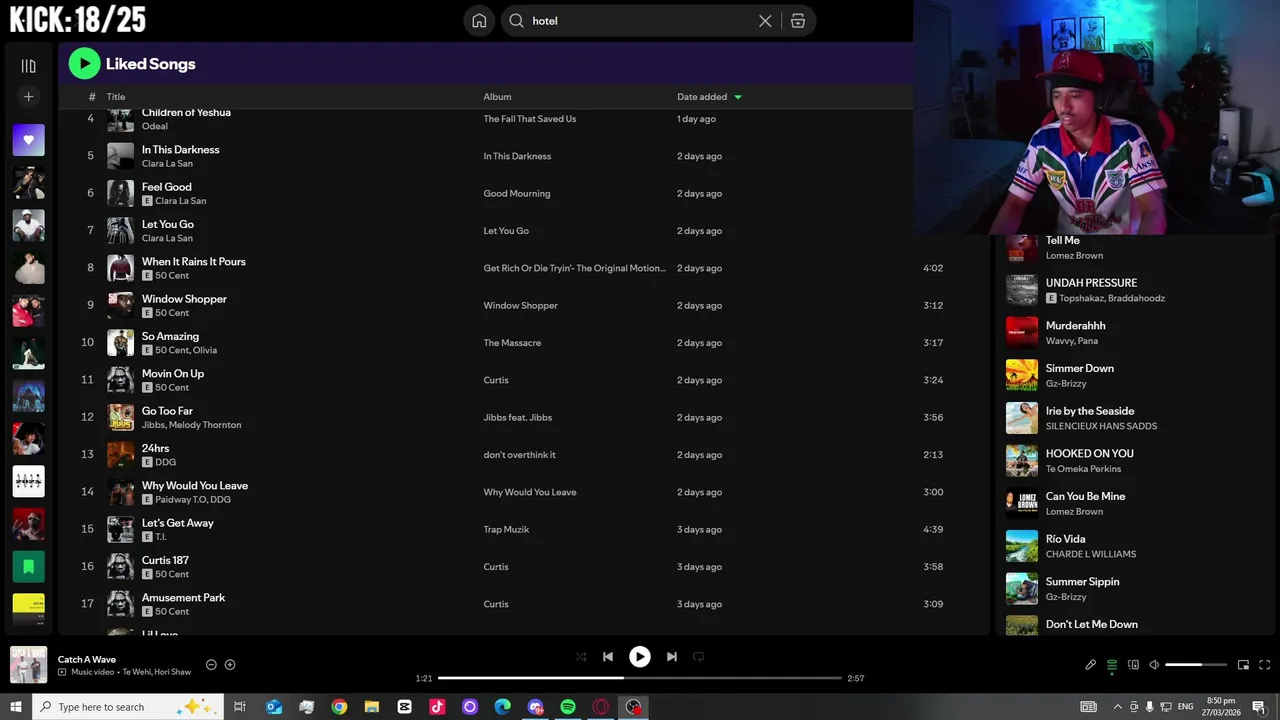Open Connect to a device

coord(1133,665)
